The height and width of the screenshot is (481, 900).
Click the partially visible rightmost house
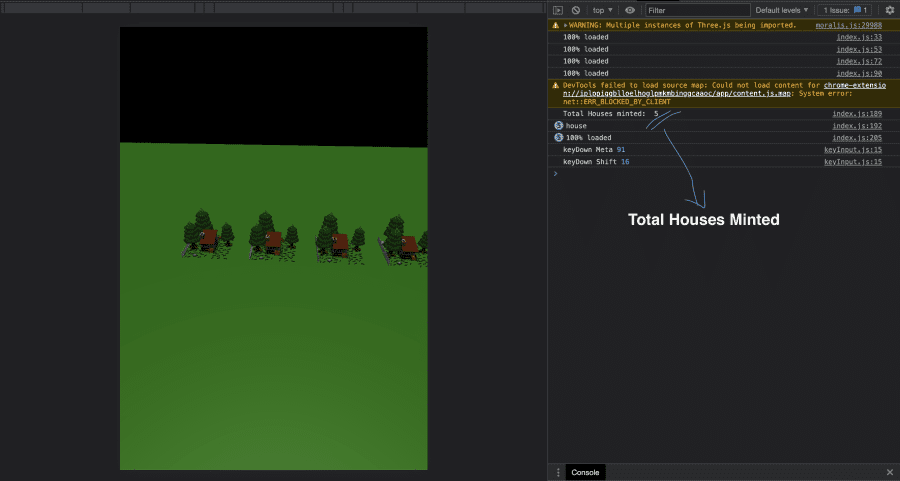pyautogui.click(x=409, y=246)
